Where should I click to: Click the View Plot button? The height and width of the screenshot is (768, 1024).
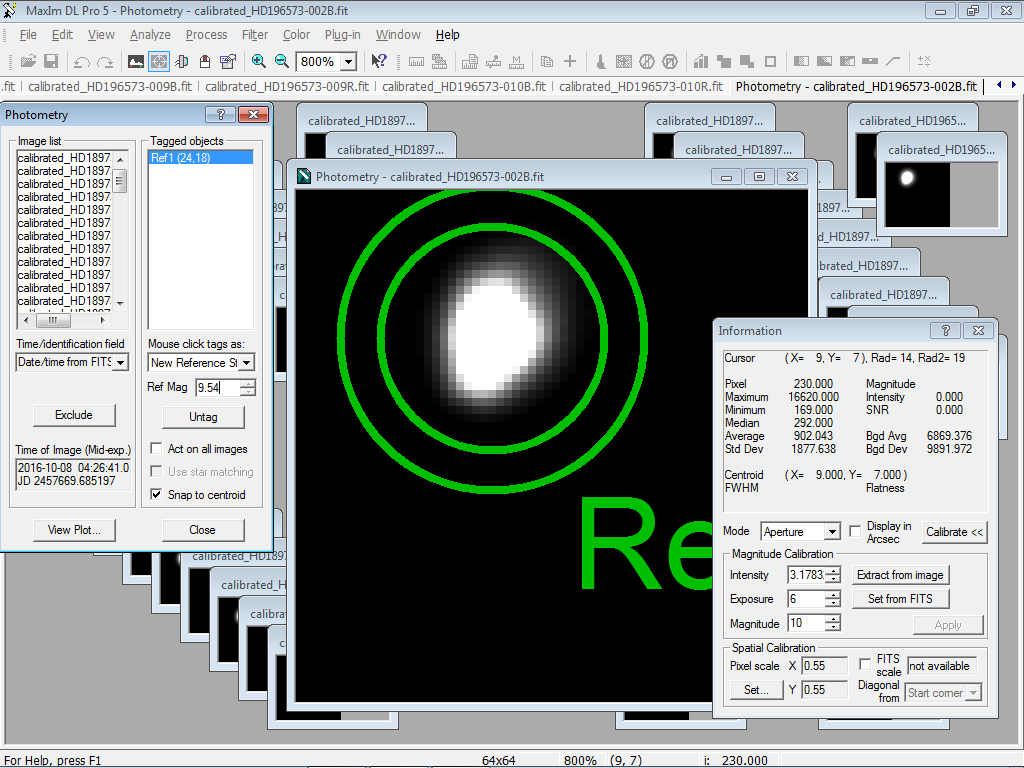(74, 530)
